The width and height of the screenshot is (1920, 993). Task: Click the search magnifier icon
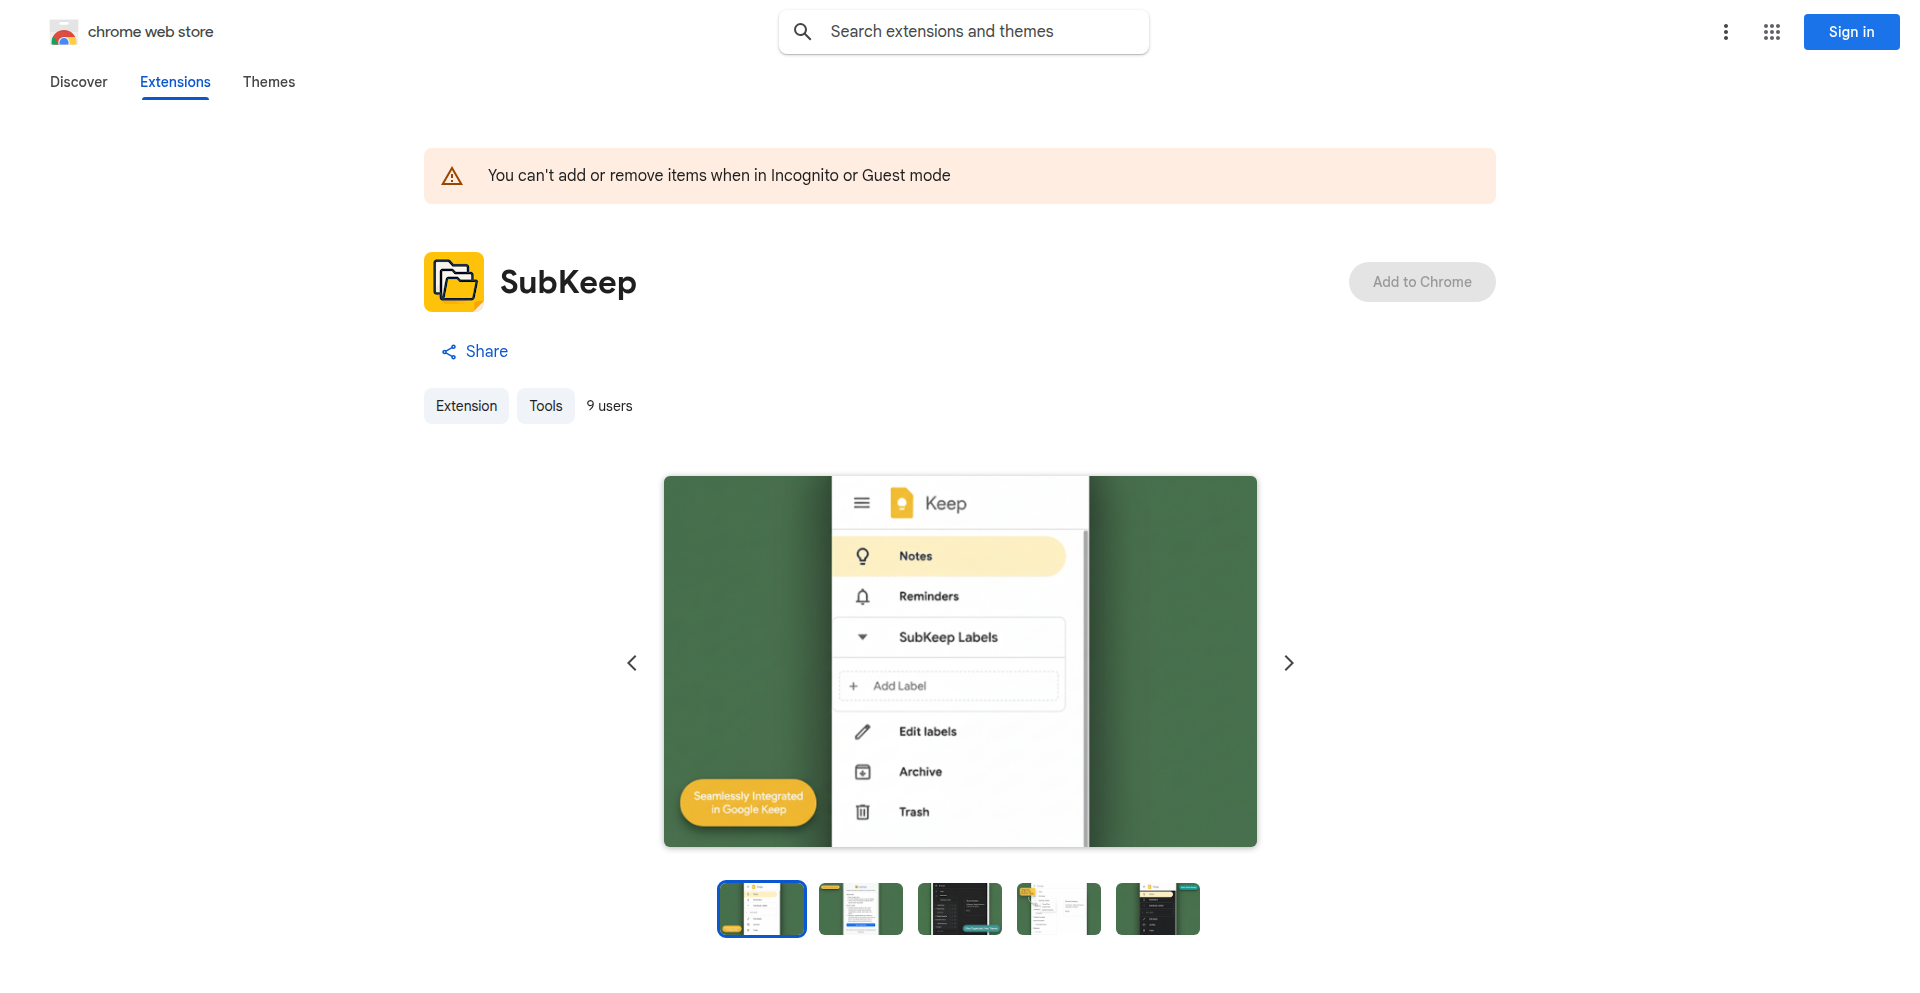(802, 32)
